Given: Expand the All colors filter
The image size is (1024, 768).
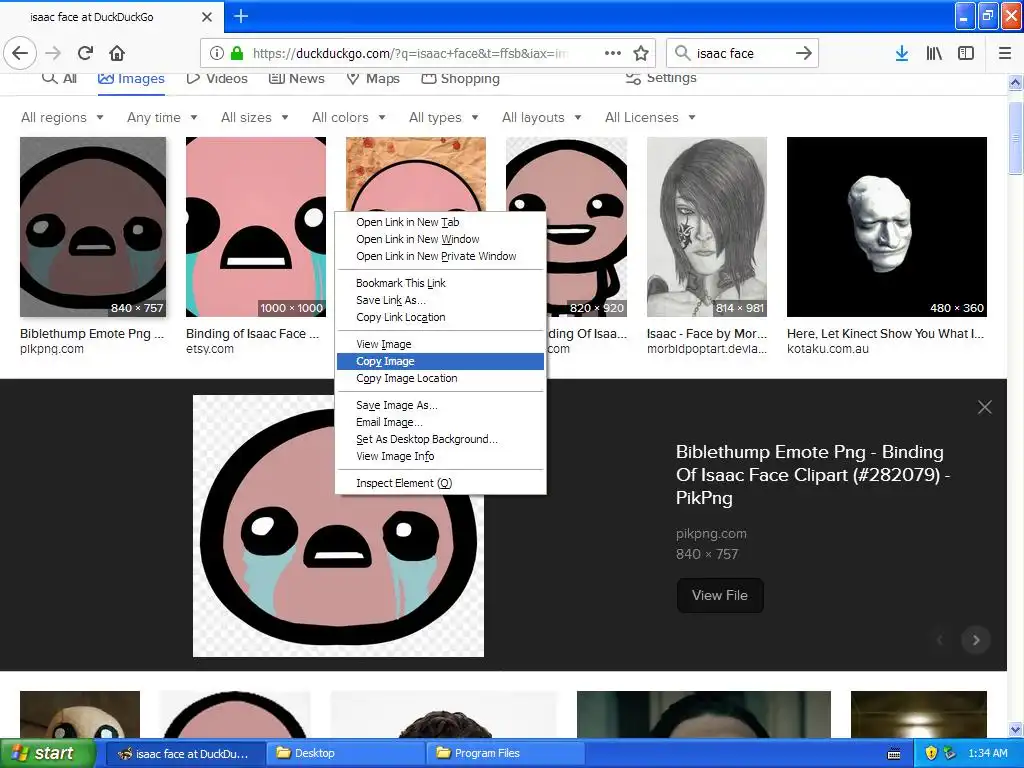Looking at the screenshot, I should point(349,118).
